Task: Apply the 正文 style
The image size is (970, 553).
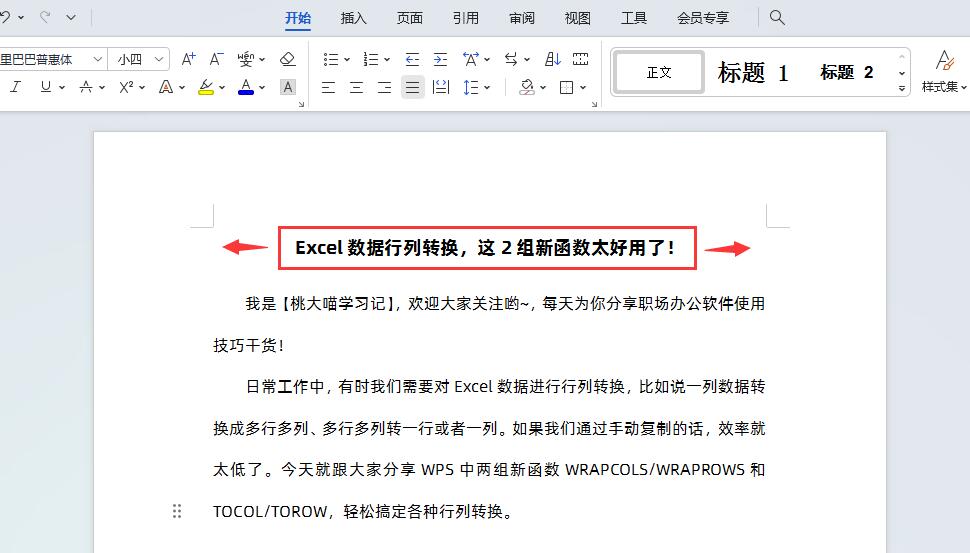Action: coord(659,72)
